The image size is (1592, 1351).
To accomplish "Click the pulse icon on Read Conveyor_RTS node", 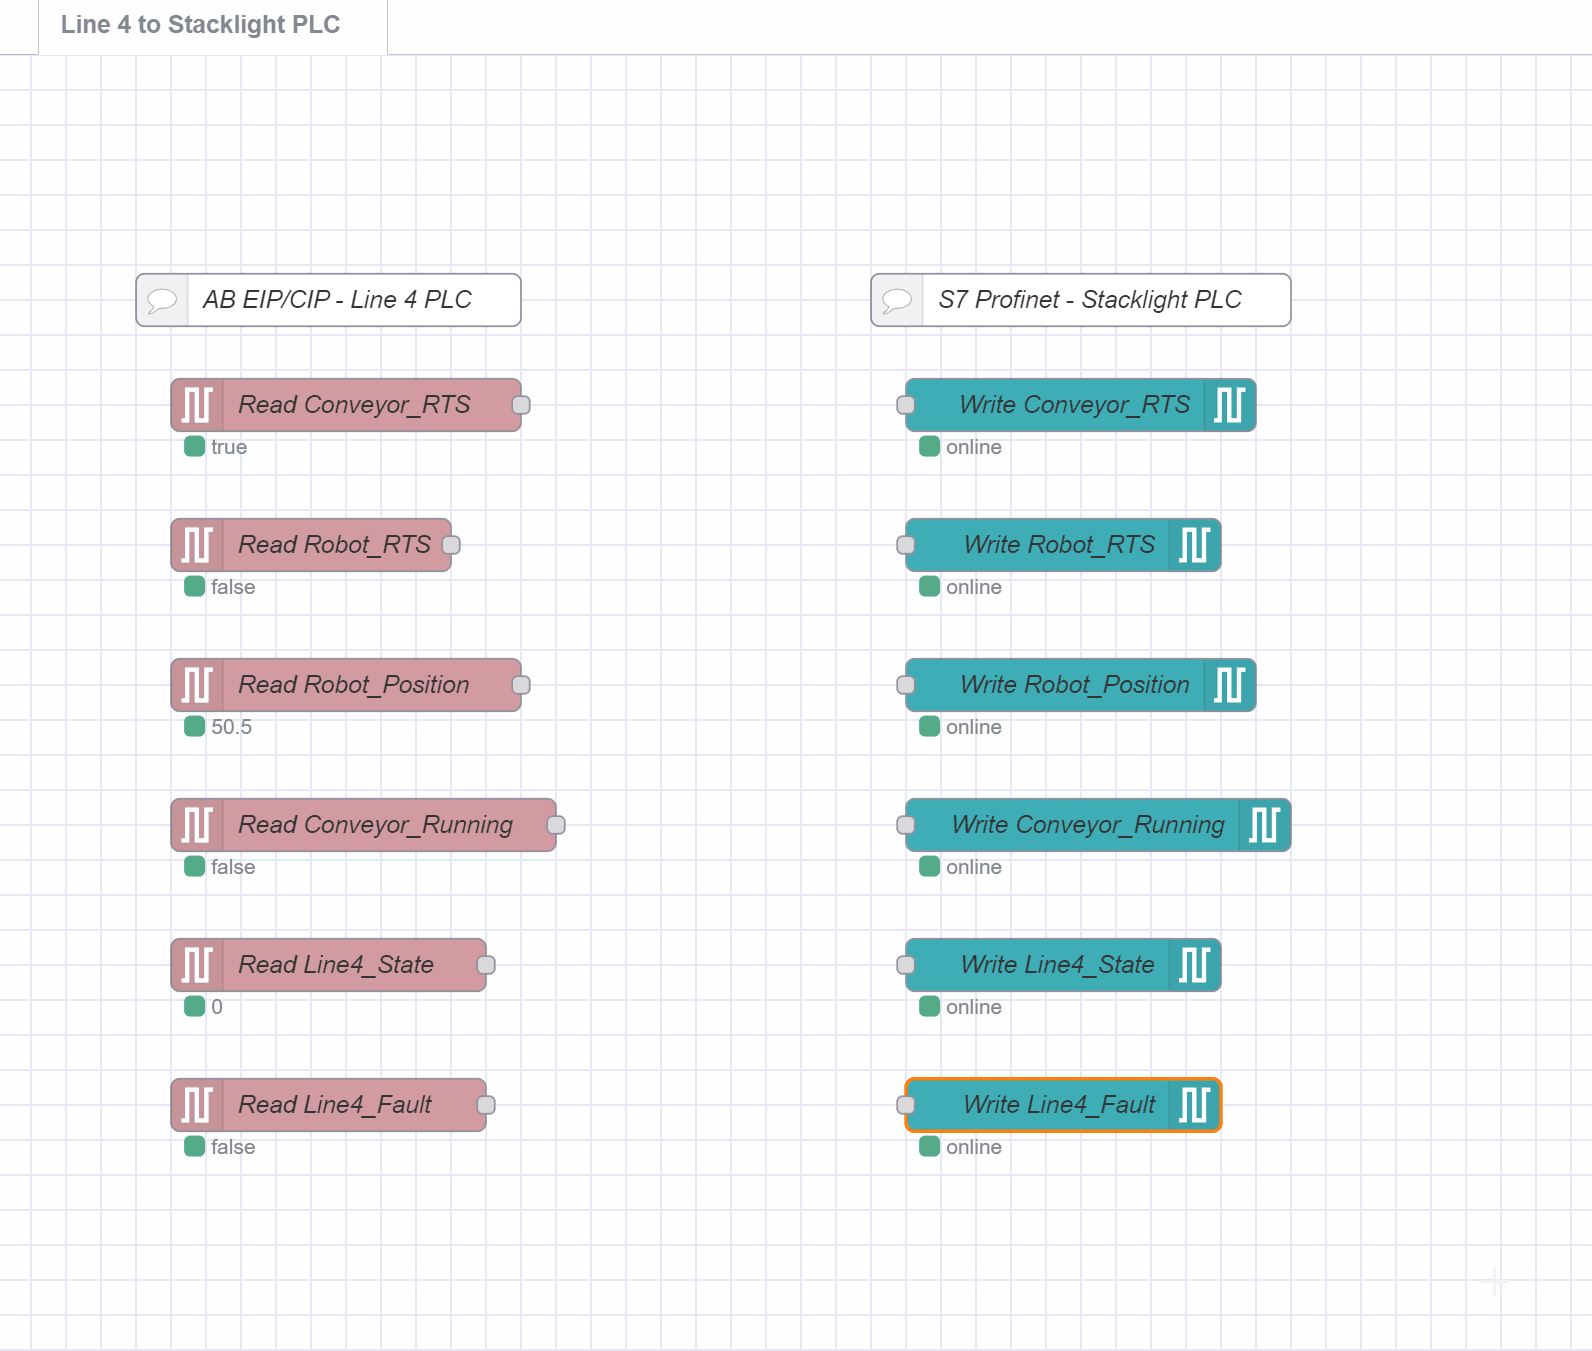I will tap(199, 405).
